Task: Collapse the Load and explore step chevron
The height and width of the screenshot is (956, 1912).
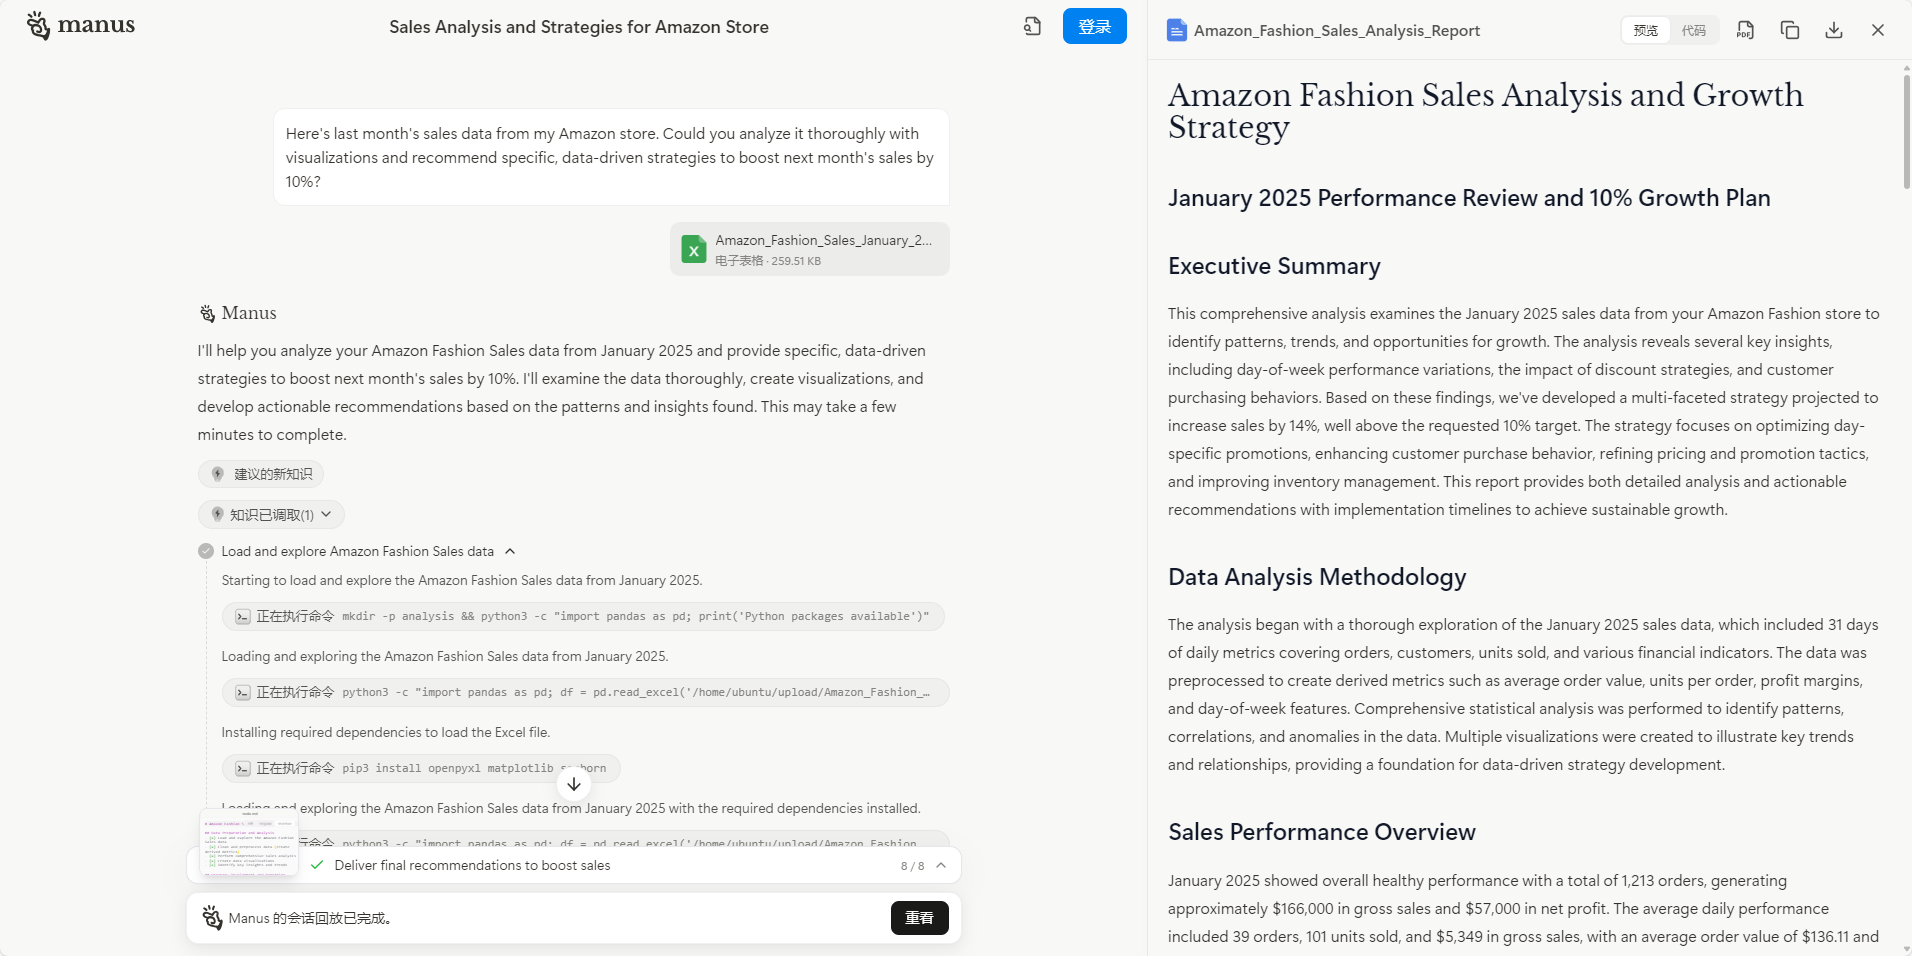Action: (510, 551)
